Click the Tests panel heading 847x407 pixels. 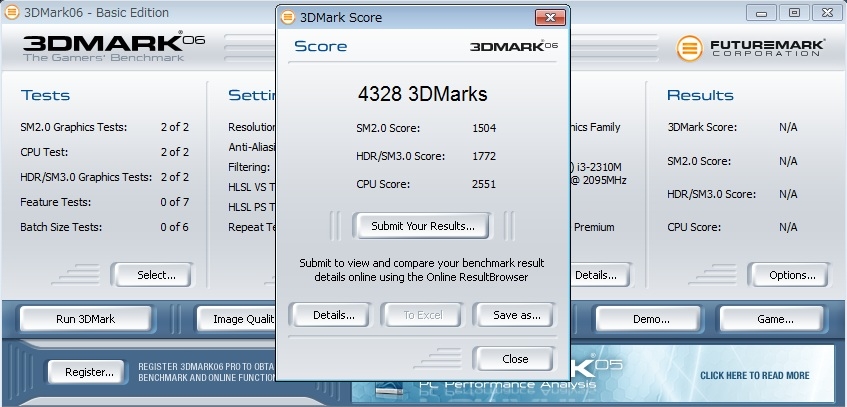[45, 95]
